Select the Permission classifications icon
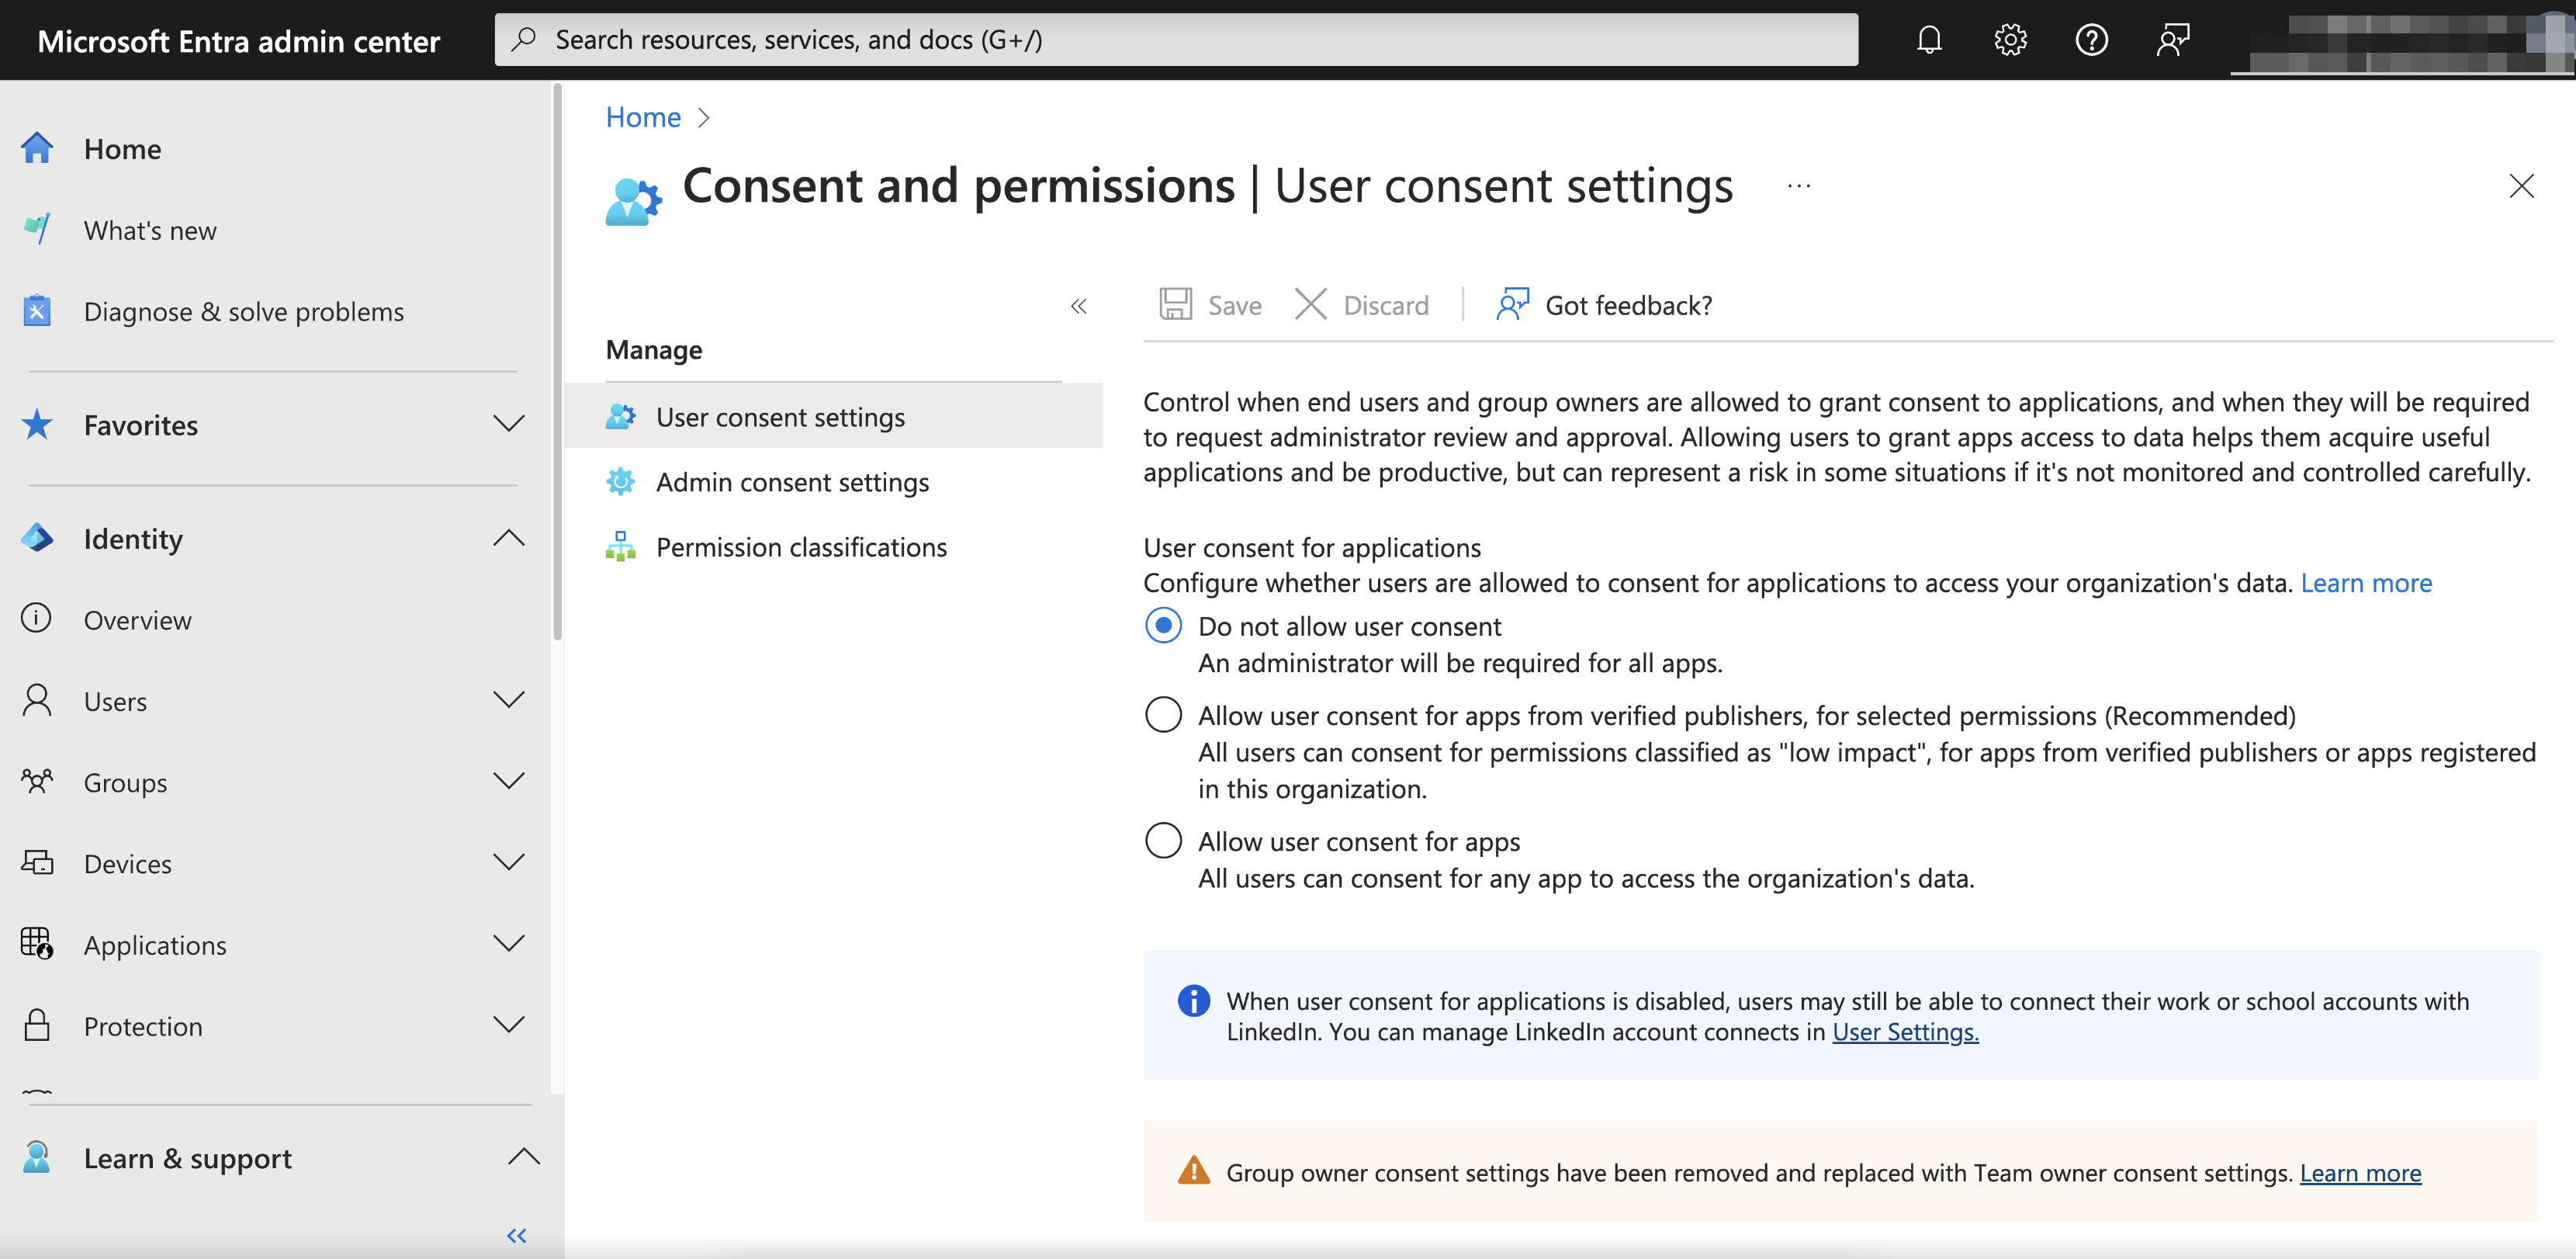The width and height of the screenshot is (2576, 1259). 621,546
